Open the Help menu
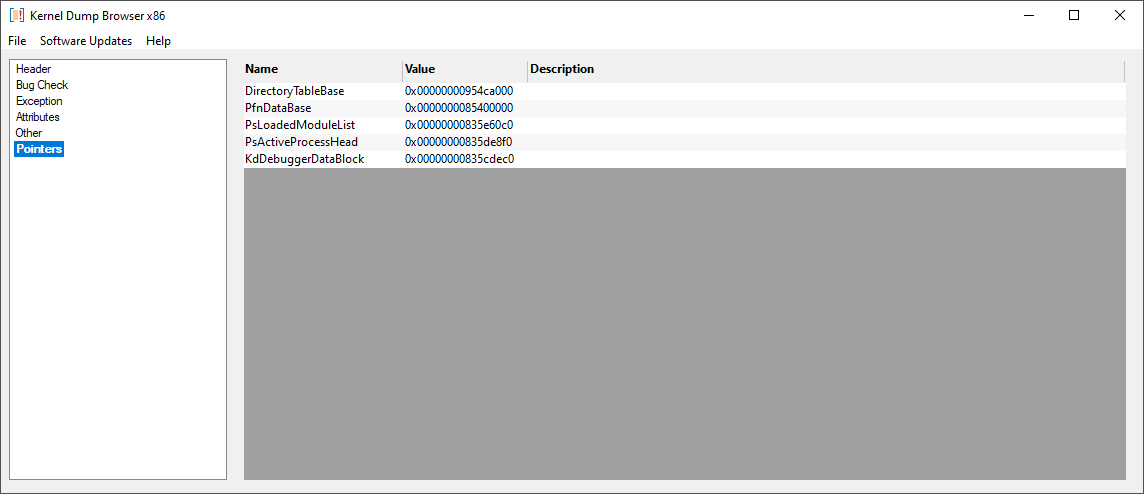The image size is (1144, 494). pyautogui.click(x=158, y=41)
